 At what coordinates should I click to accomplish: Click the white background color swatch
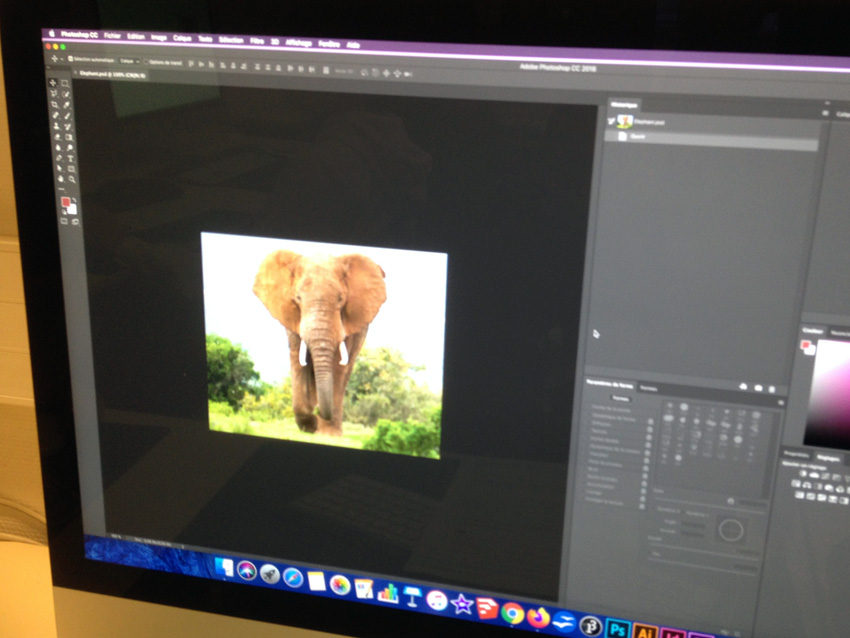(x=72, y=209)
